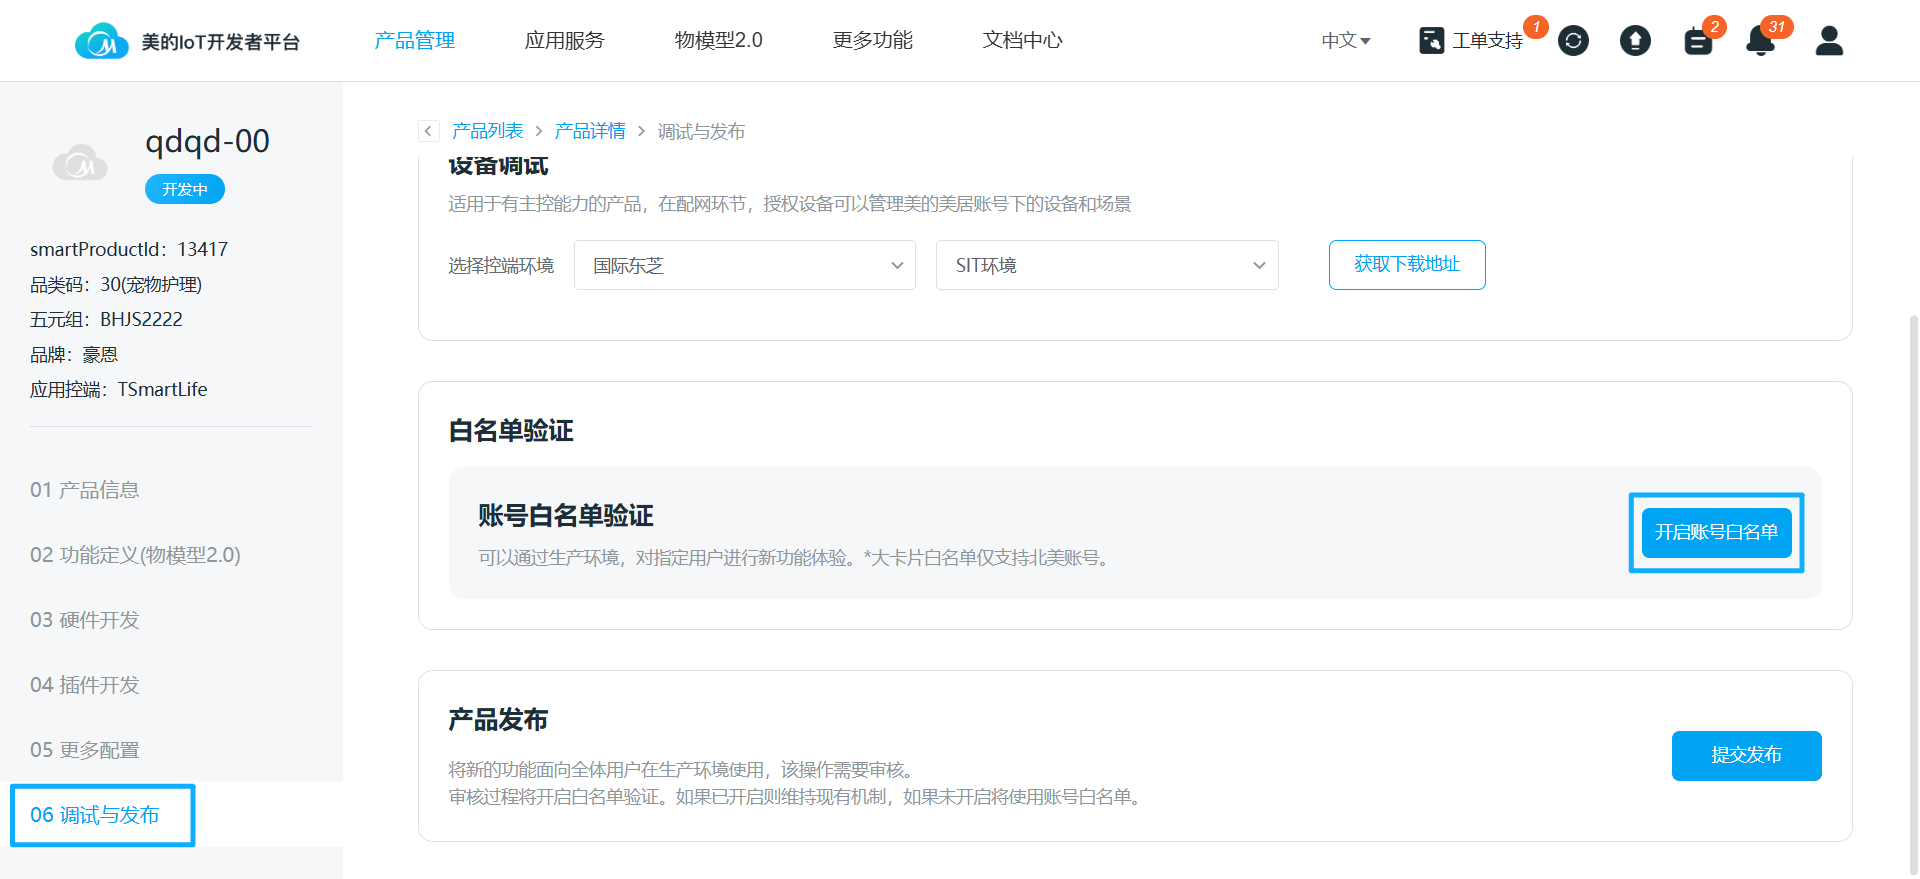
Task: Open the 中文 language switcher
Action: pyautogui.click(x=1345, y=41)
